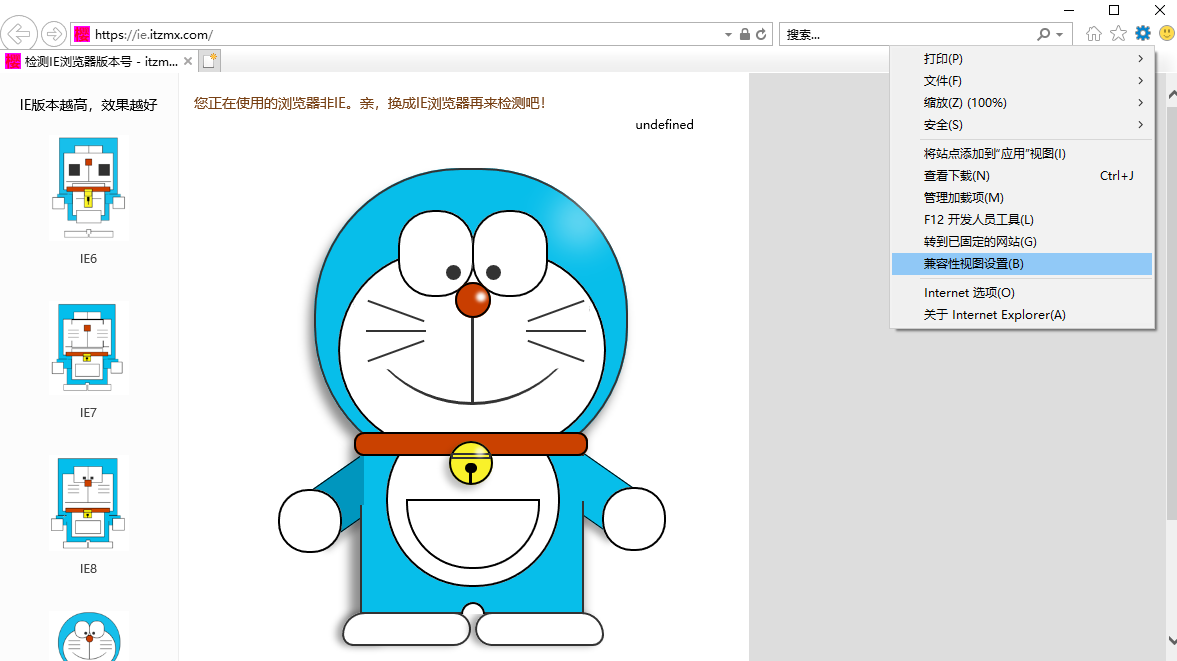Refresh the page with the reload icon

(761, 35)
